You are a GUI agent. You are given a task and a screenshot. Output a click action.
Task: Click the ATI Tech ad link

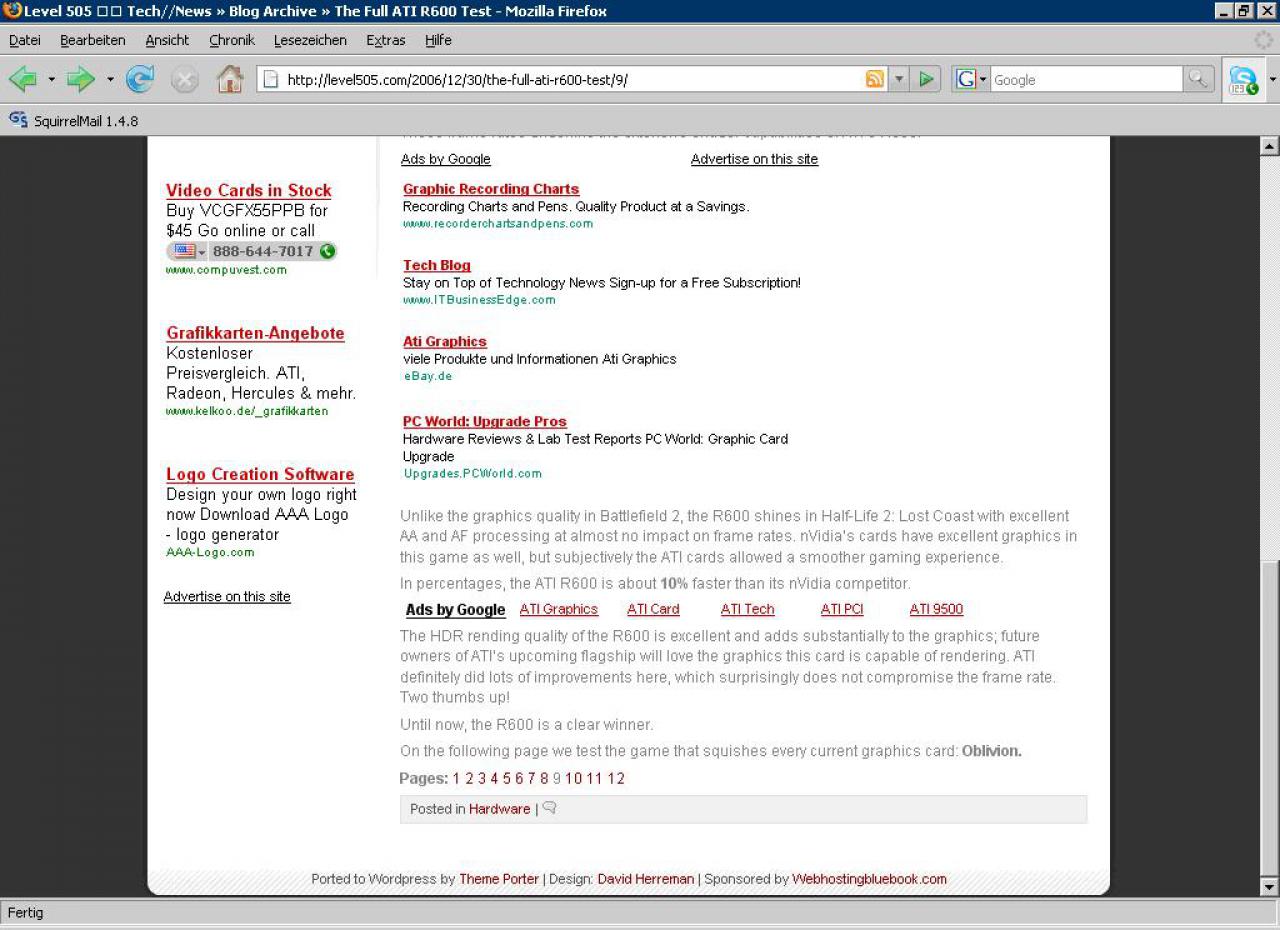748,609
